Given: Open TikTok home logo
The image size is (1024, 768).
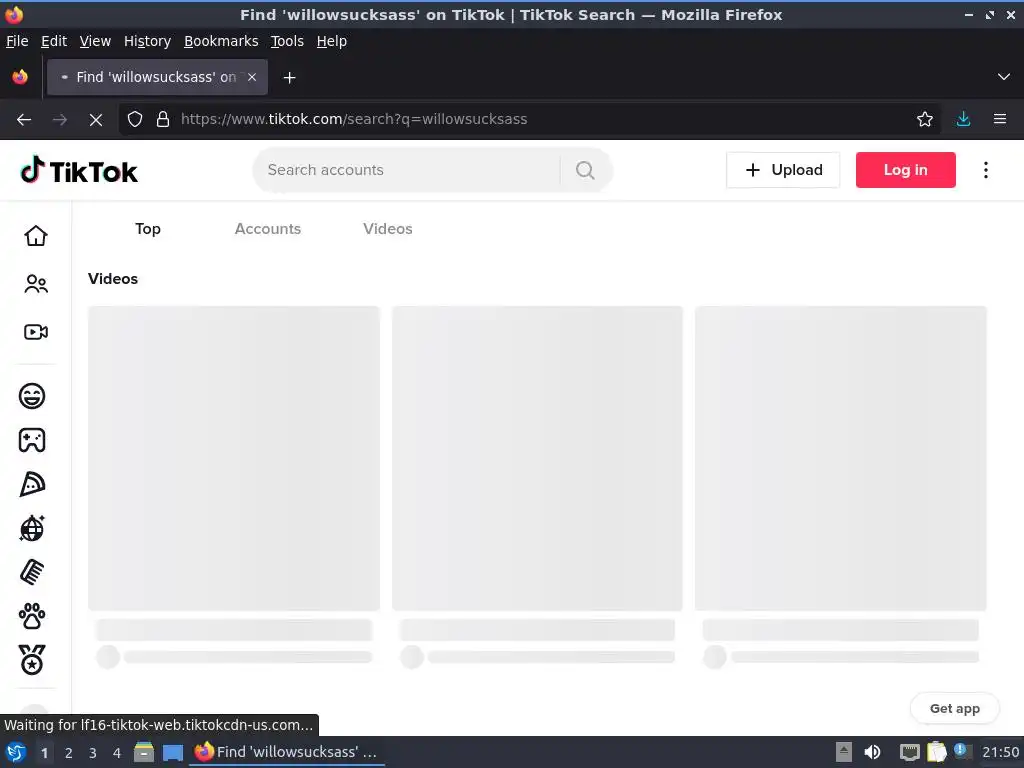Looking at the screenshot, I should tap(78, 170).
